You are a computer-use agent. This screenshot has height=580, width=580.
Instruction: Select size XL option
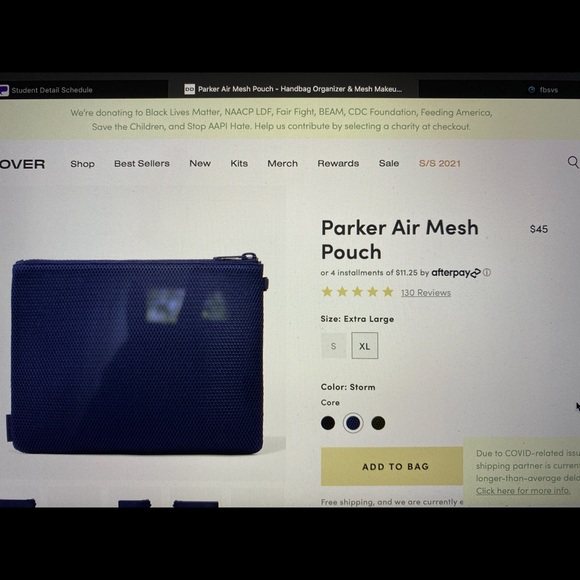[365, 346]
